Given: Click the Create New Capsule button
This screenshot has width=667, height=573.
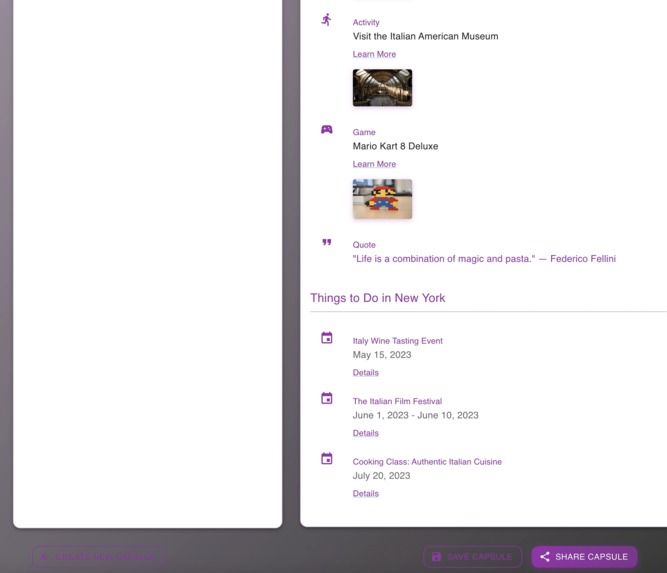Looking at the screenshot, I should (98, 556).
